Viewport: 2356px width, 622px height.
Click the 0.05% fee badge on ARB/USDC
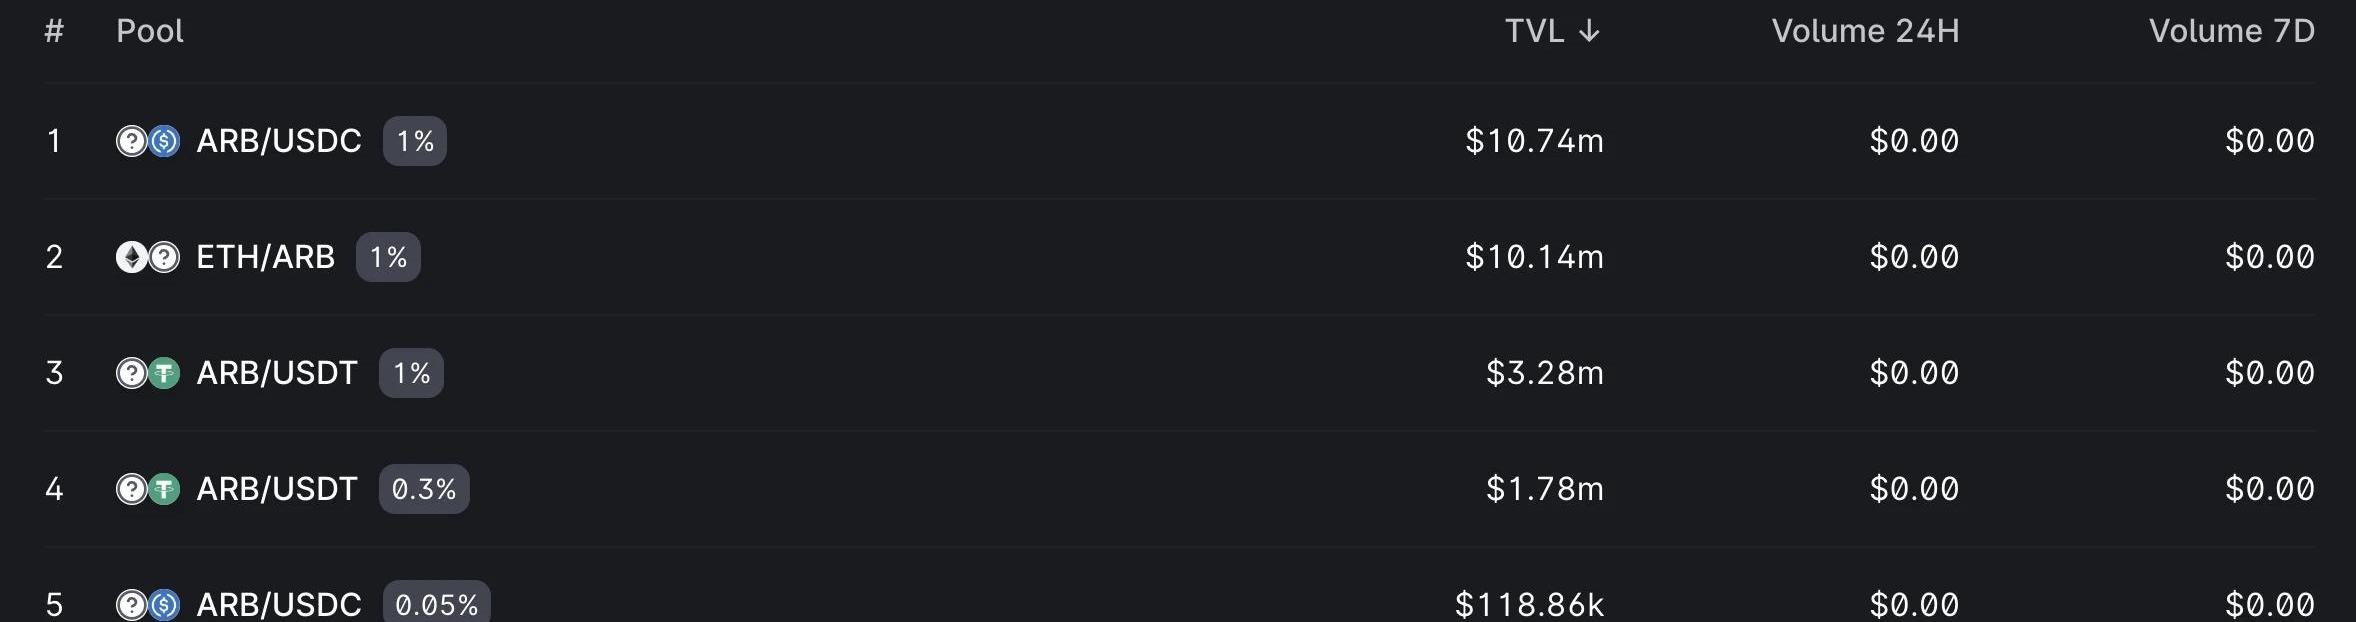(x=437, y=603)
